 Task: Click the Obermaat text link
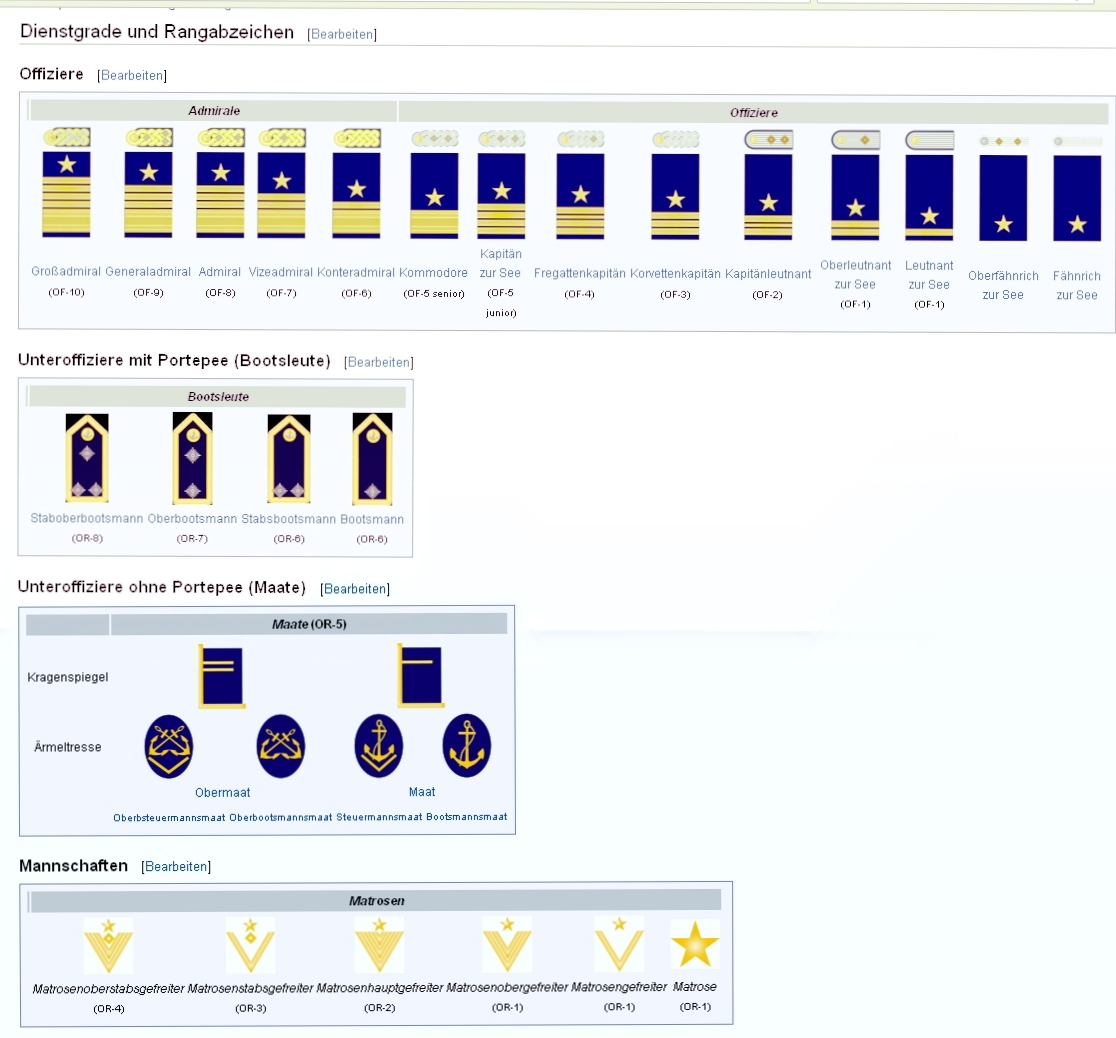click(x=222, y=793)
